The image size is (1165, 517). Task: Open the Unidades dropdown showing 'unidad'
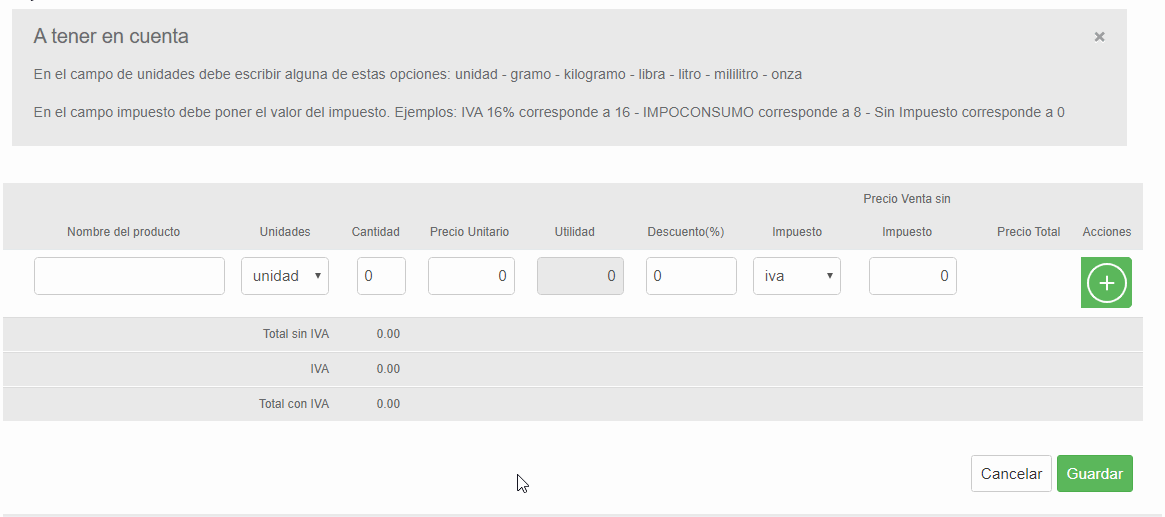(x=285, y=276)
